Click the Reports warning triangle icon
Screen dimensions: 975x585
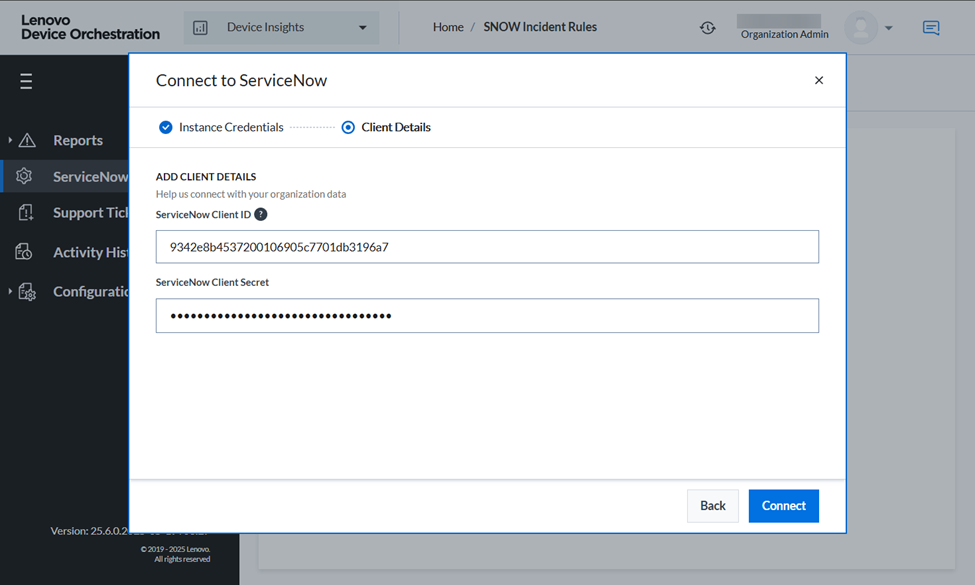click(27, 140)
